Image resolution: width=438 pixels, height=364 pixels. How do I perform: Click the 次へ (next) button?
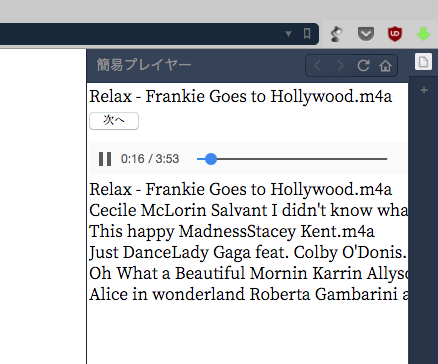click(x=114, y=121)
